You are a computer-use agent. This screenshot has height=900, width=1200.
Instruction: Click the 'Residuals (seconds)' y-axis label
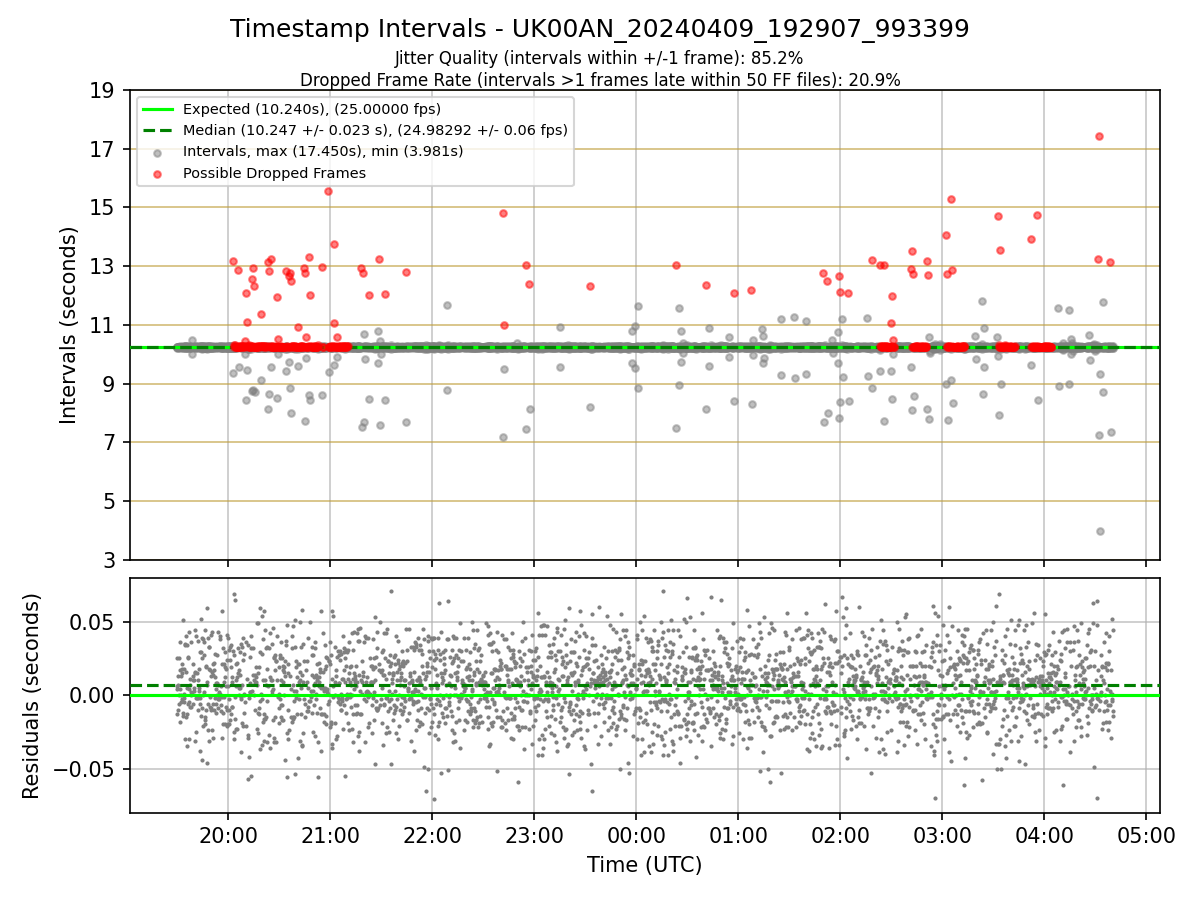pos(32,696)
